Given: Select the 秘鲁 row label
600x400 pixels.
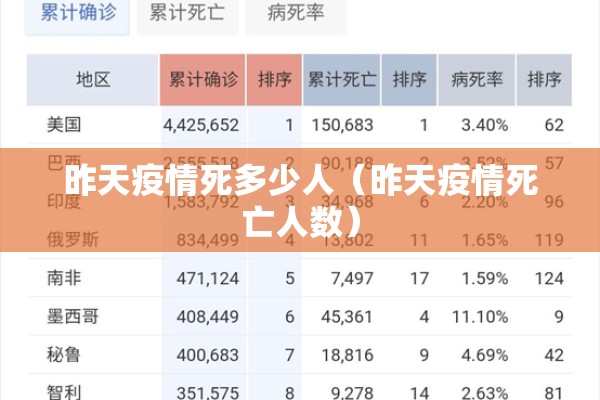Looking at the screenshot, I should tap(64, 355).
